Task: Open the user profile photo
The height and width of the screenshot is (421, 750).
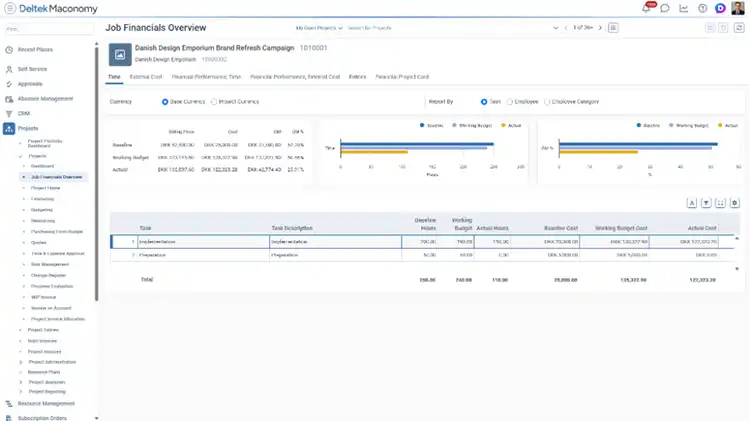Action: point(738,8)
